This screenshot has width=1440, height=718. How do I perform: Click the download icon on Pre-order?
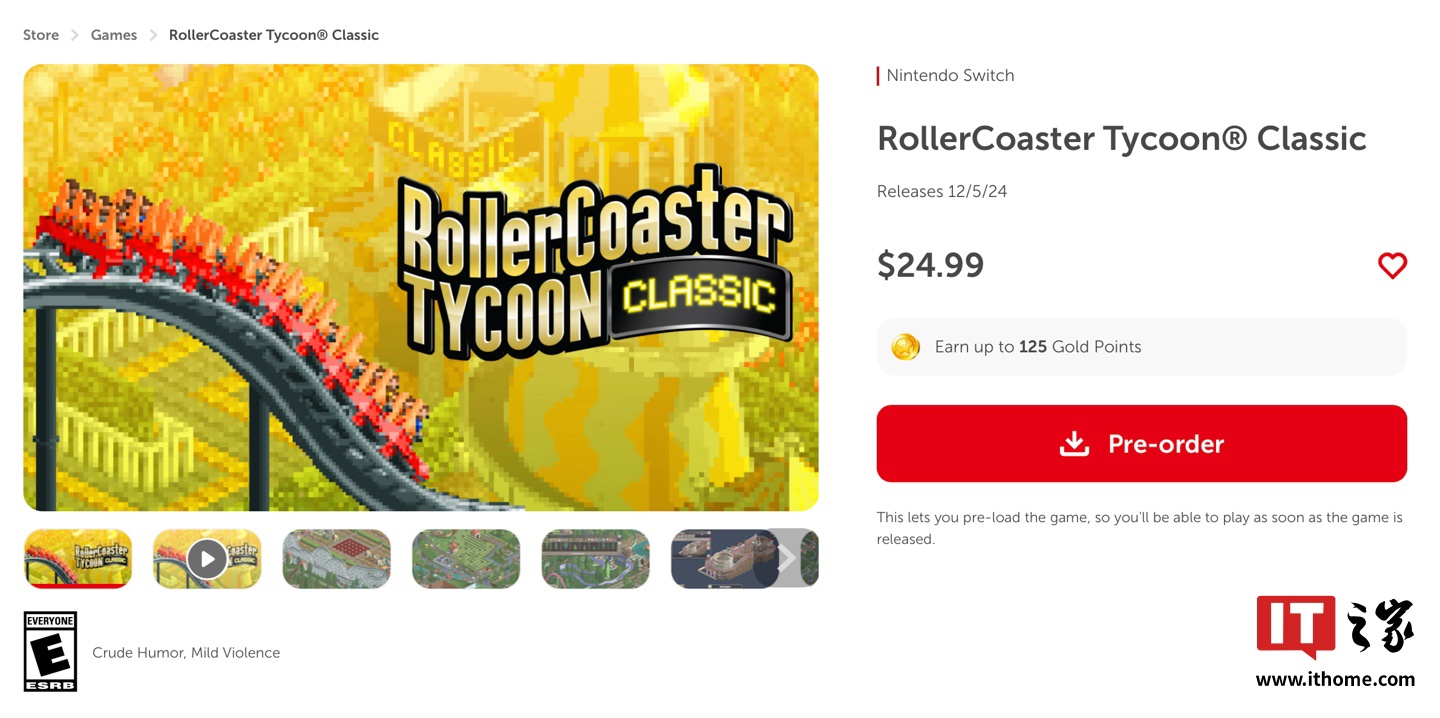[1074, 444]
